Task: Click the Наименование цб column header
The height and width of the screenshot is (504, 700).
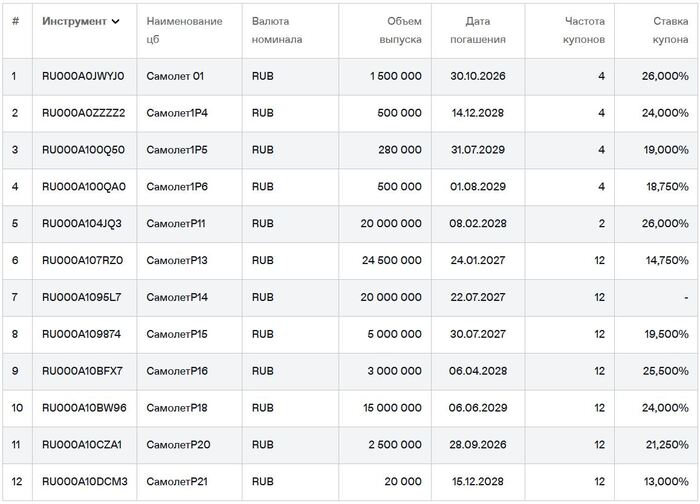Action: click(x=184, y=30)
